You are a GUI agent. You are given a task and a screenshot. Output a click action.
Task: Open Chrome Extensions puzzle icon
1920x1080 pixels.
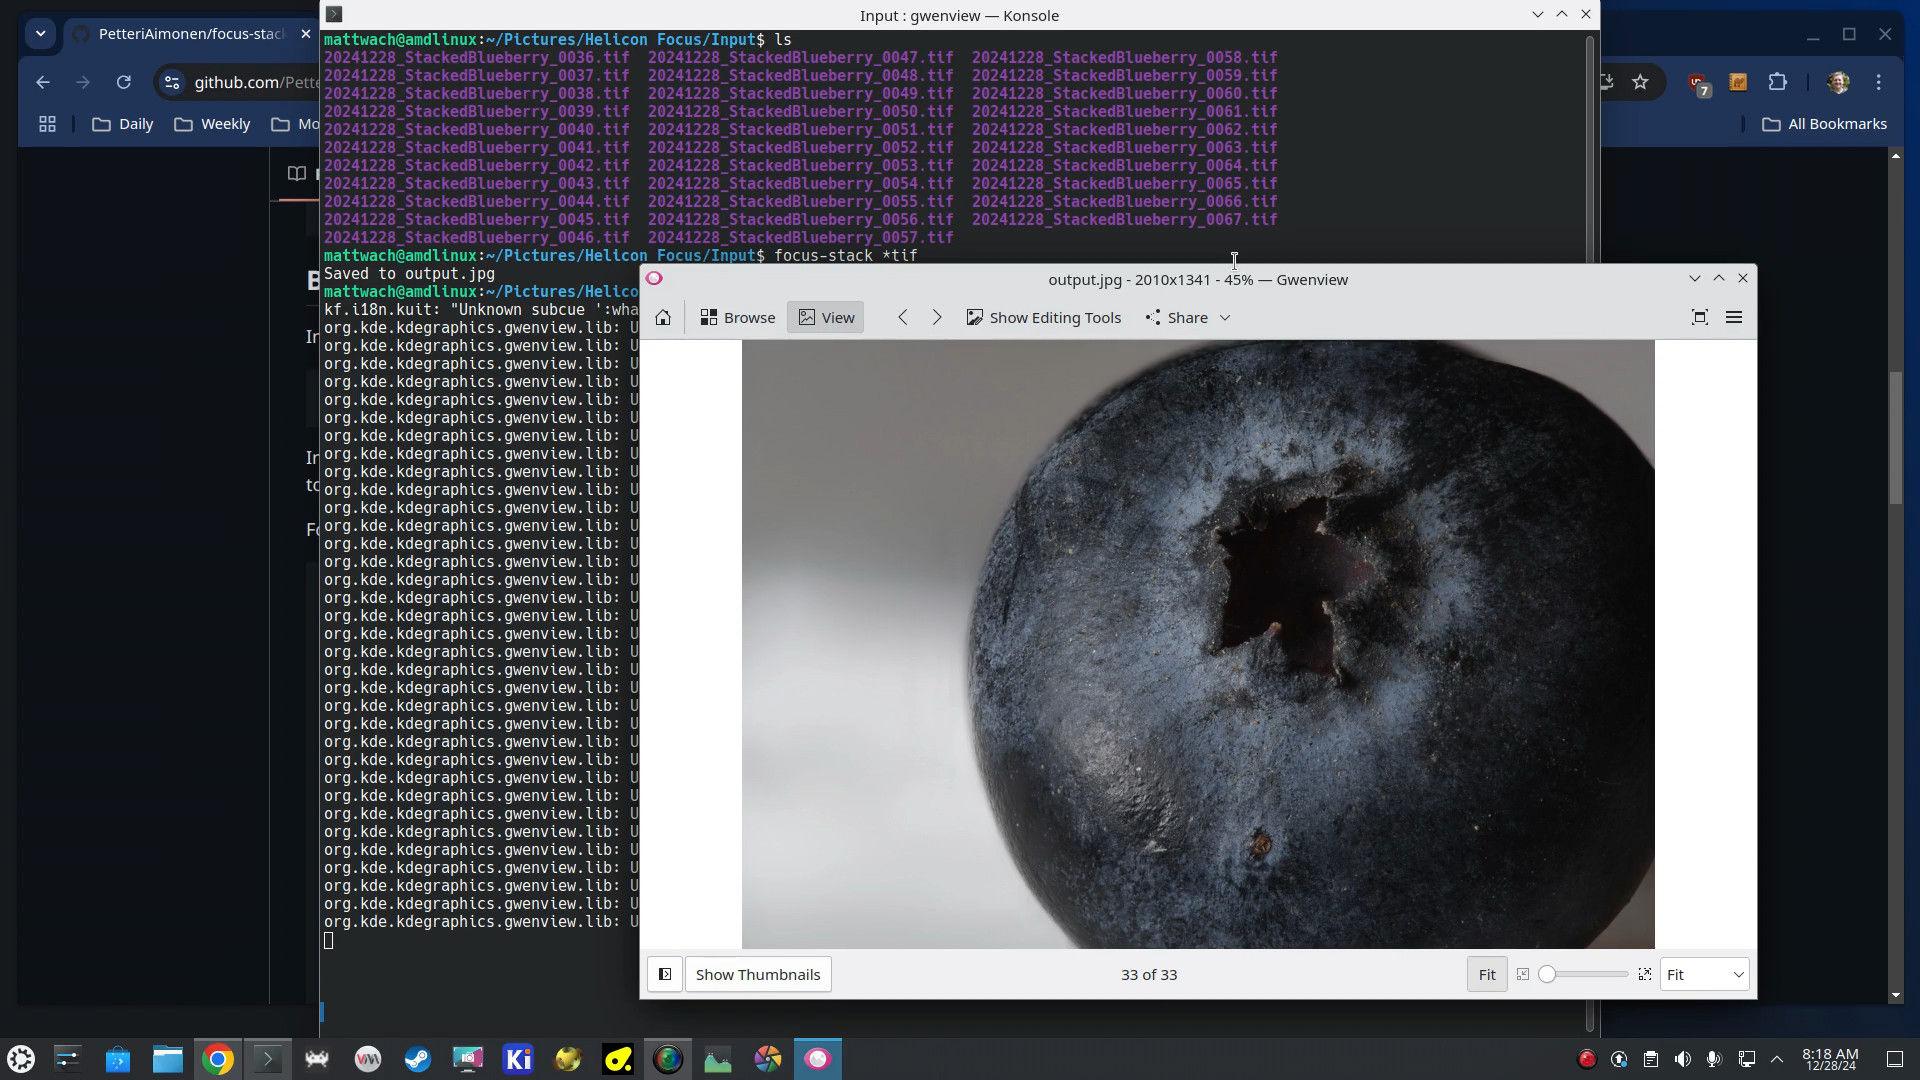[x=1778, y=83]
